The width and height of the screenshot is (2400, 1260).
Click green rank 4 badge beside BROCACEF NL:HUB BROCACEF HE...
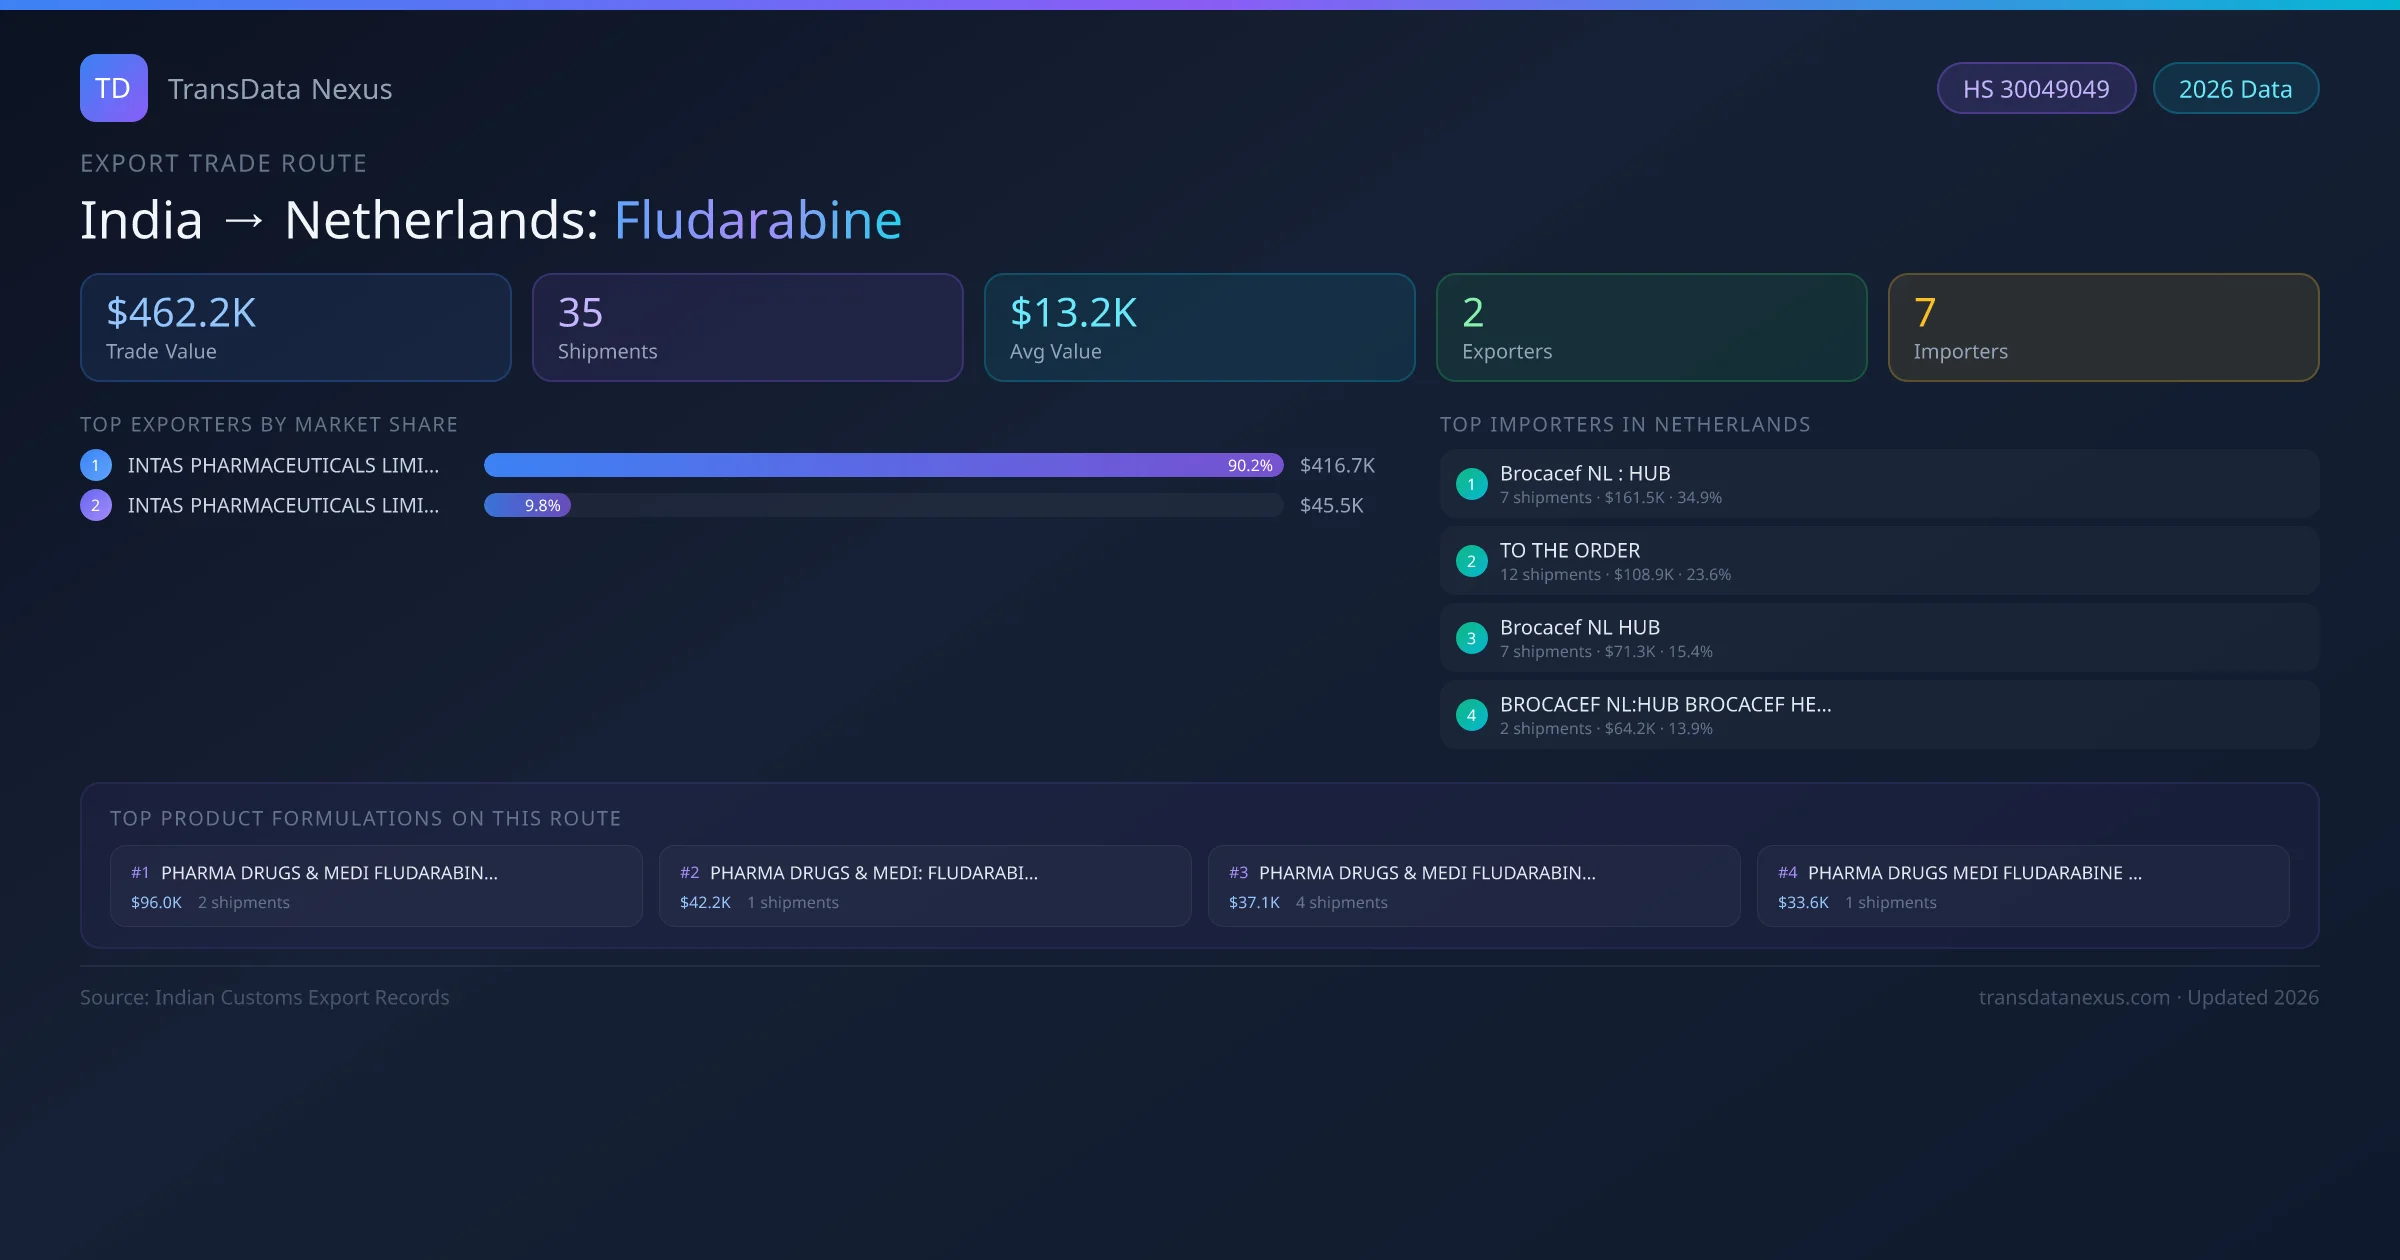pos(1471,715)
